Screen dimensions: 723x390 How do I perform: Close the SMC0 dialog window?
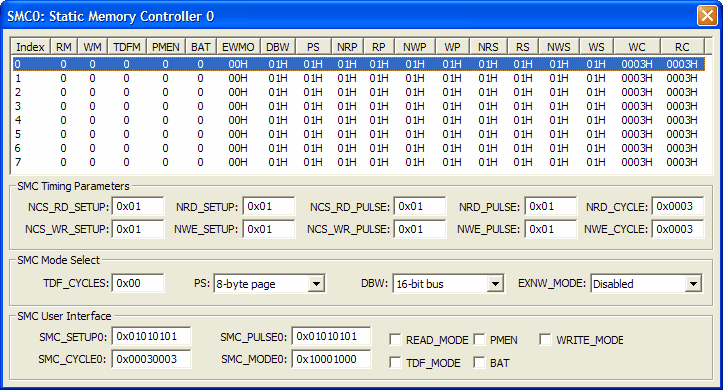click(x=707, y=16)
